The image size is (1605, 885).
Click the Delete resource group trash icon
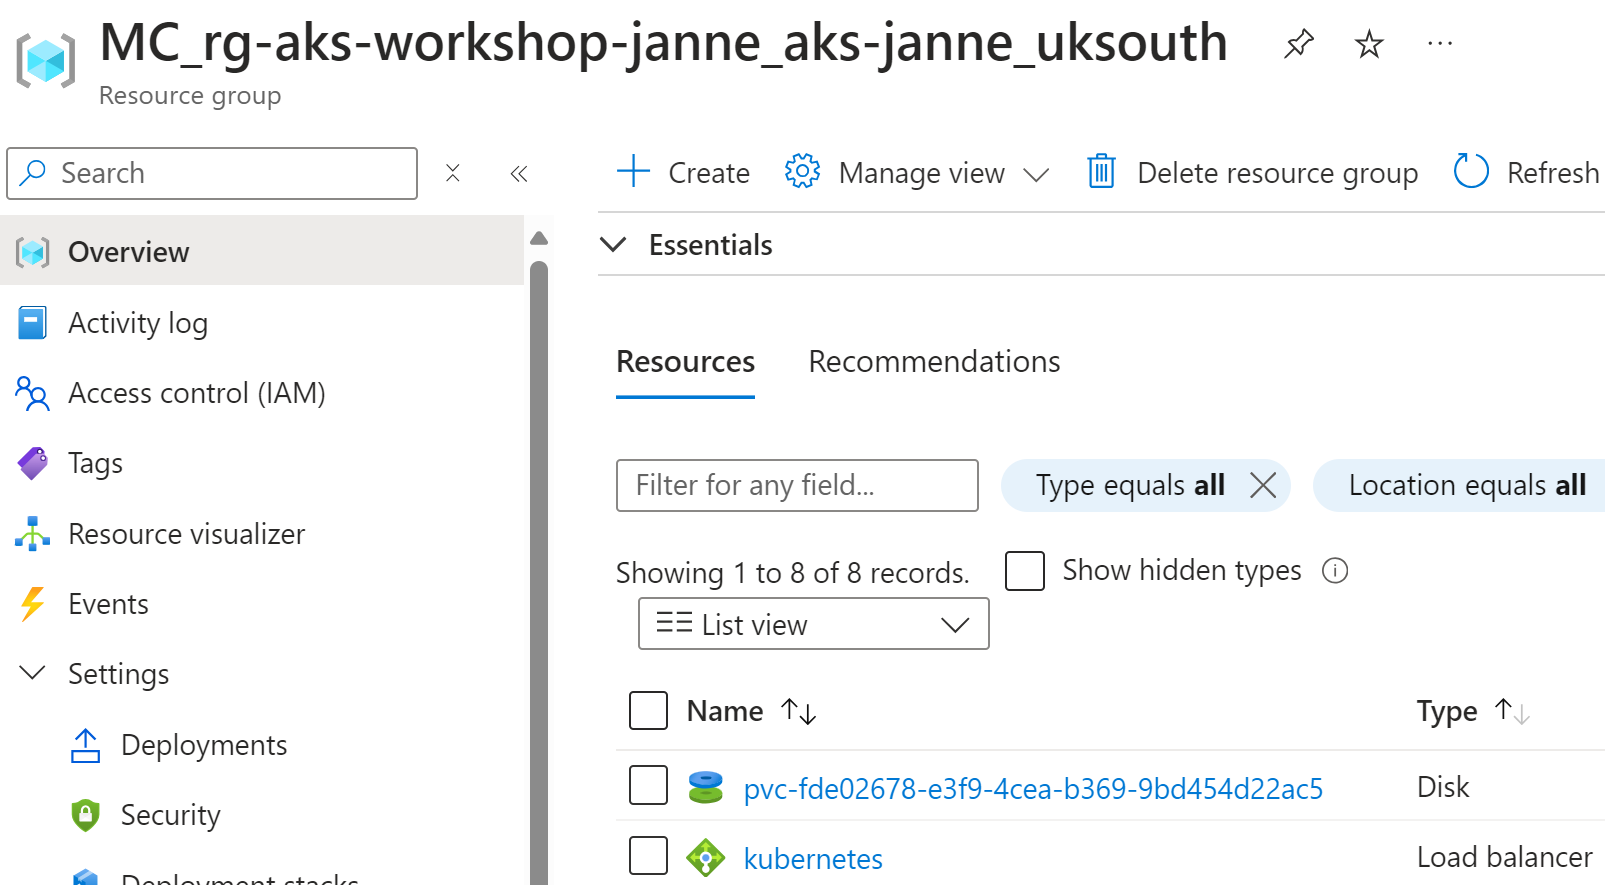pyautogui.click(x=1101, y=172)
